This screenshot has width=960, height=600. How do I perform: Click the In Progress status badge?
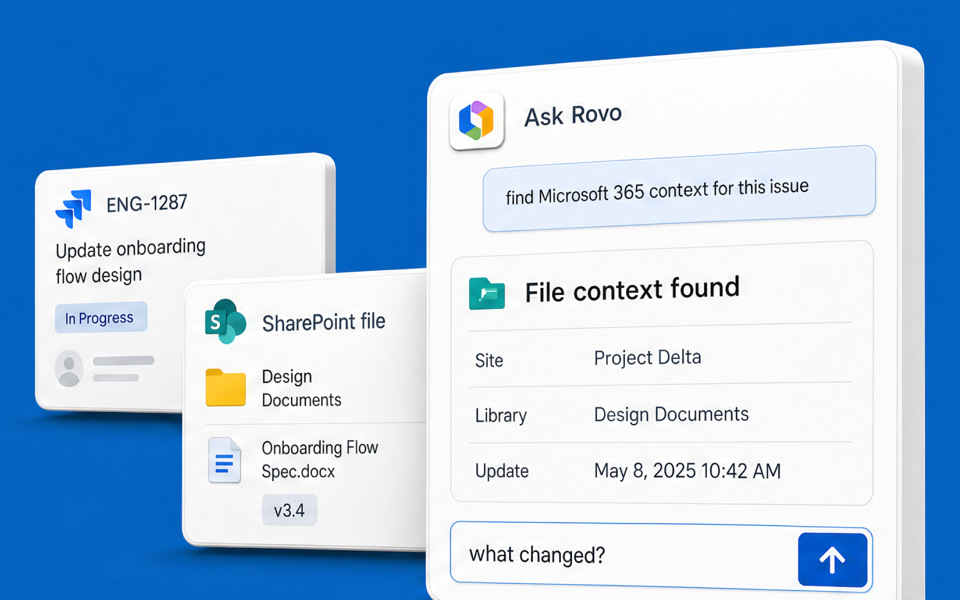(x=100, y=318)
